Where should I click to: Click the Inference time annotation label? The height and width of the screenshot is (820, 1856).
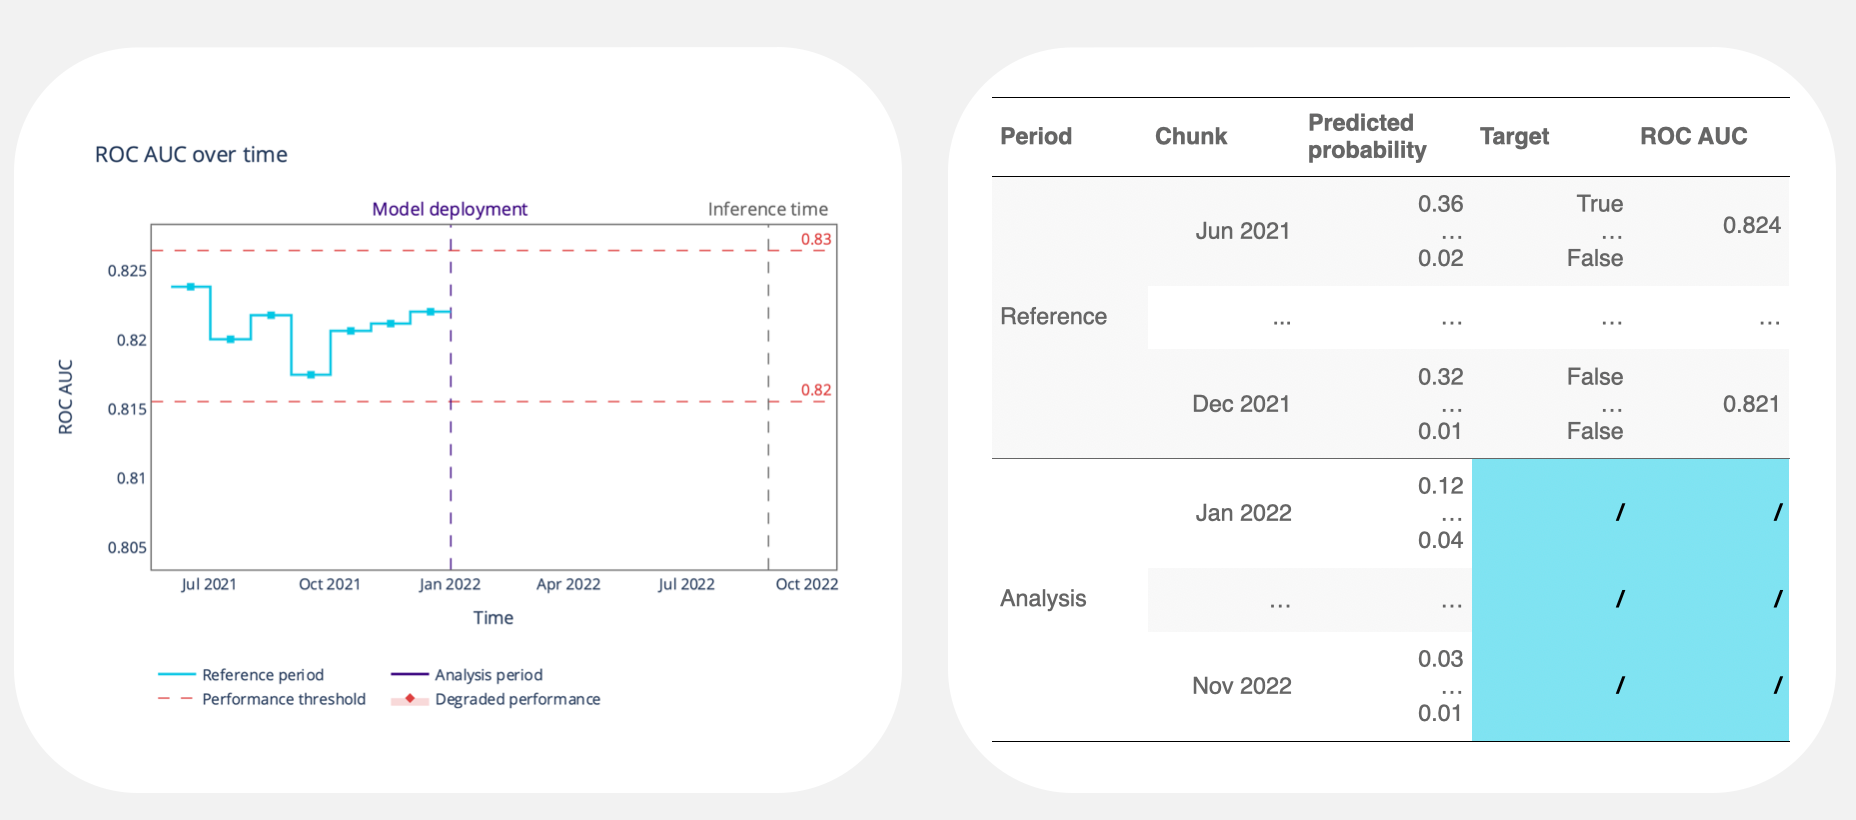767,209
